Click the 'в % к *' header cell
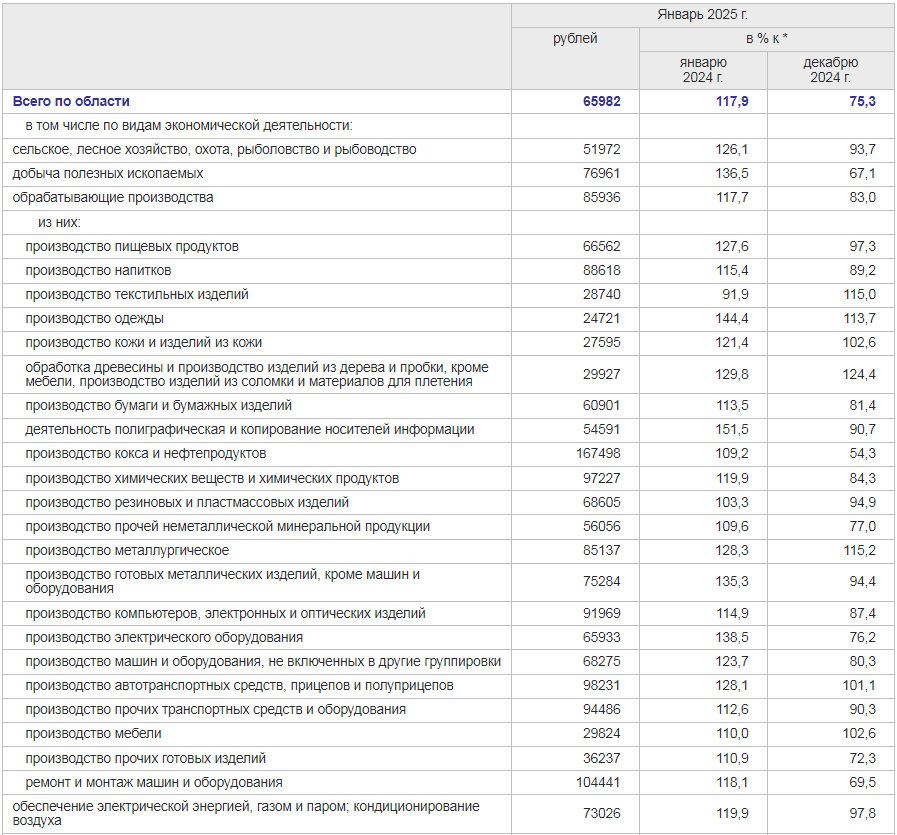Image resolution: width=897 pixels, height=835 pixels. 766,39
